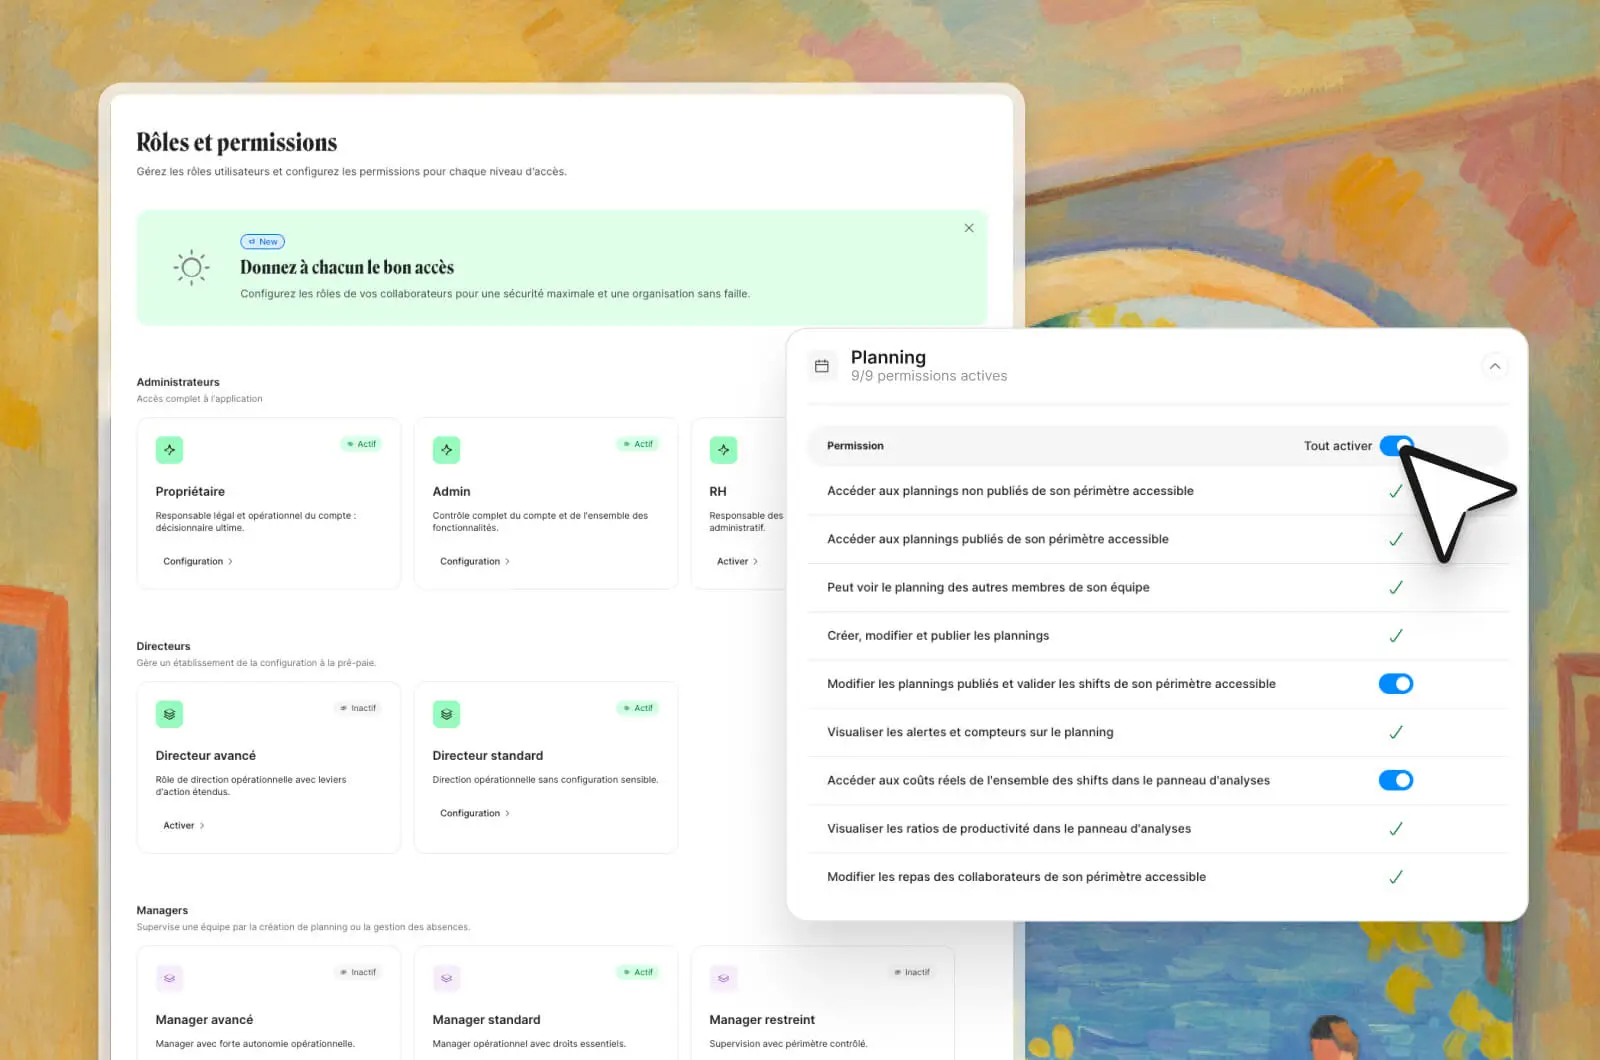This screenshot has width=1600, height=1060.
Task: Click the calendar icon beside Planning
Action: point(822,366)
